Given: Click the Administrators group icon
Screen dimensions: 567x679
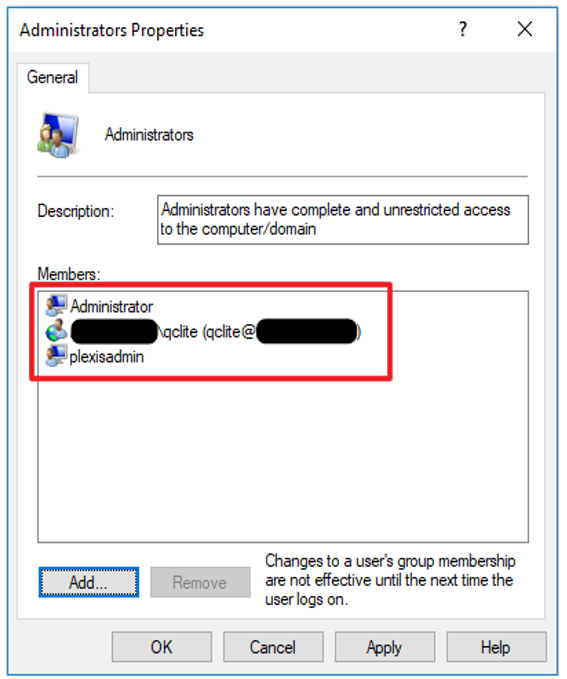Looking at the screenshot, I should coord(58,135).
